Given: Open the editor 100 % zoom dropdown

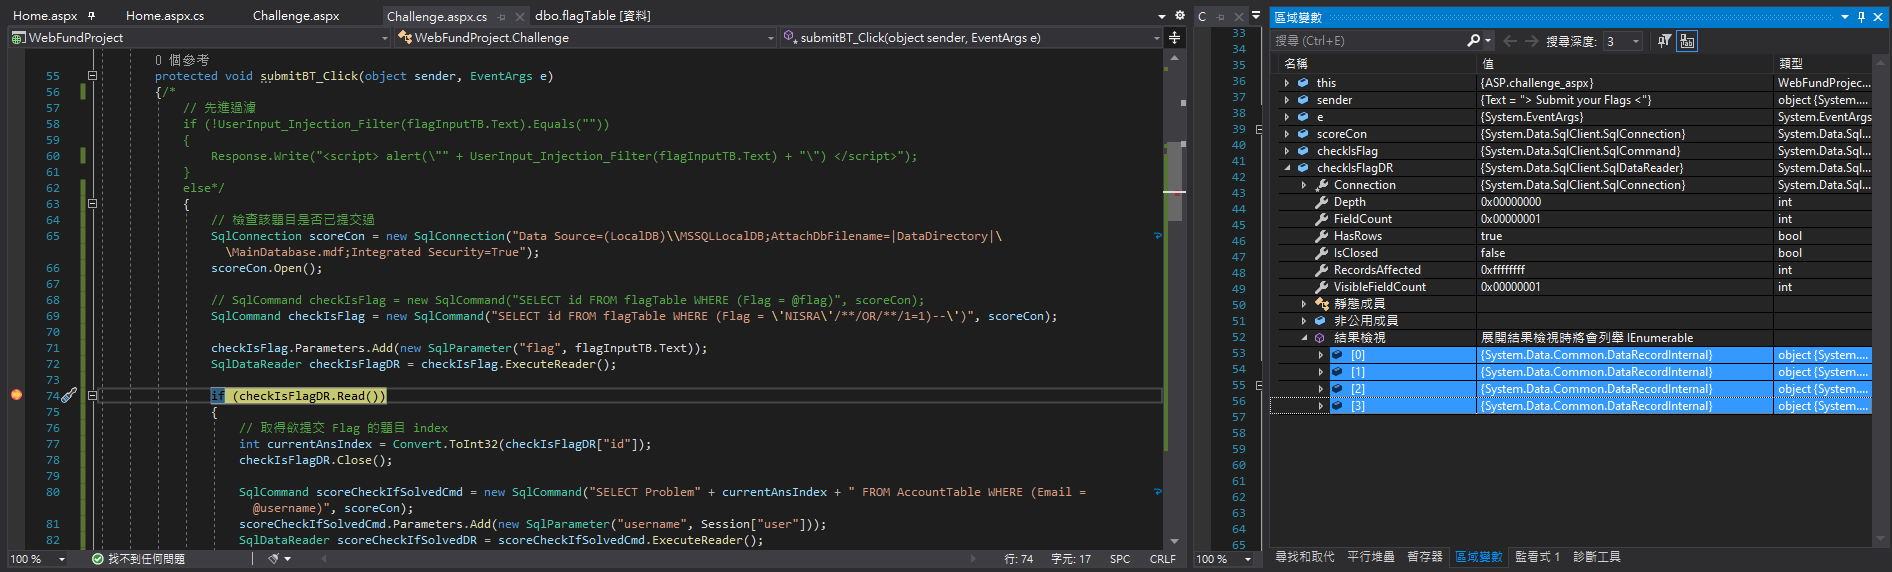Looking at the screenshot, I should click(62, 559).
